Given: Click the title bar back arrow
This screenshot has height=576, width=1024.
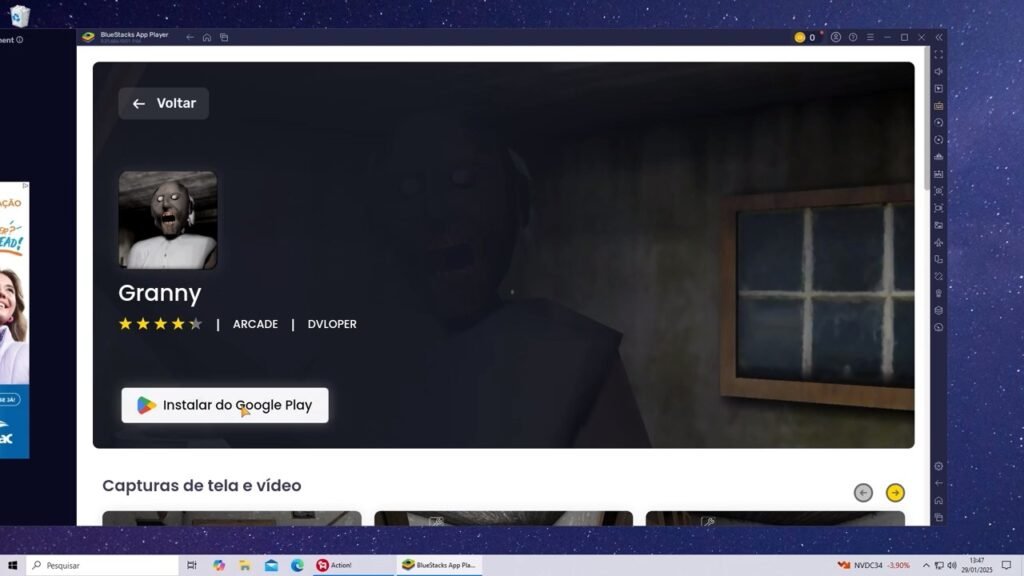Looking at the screenshot, I should pos(189,37).
